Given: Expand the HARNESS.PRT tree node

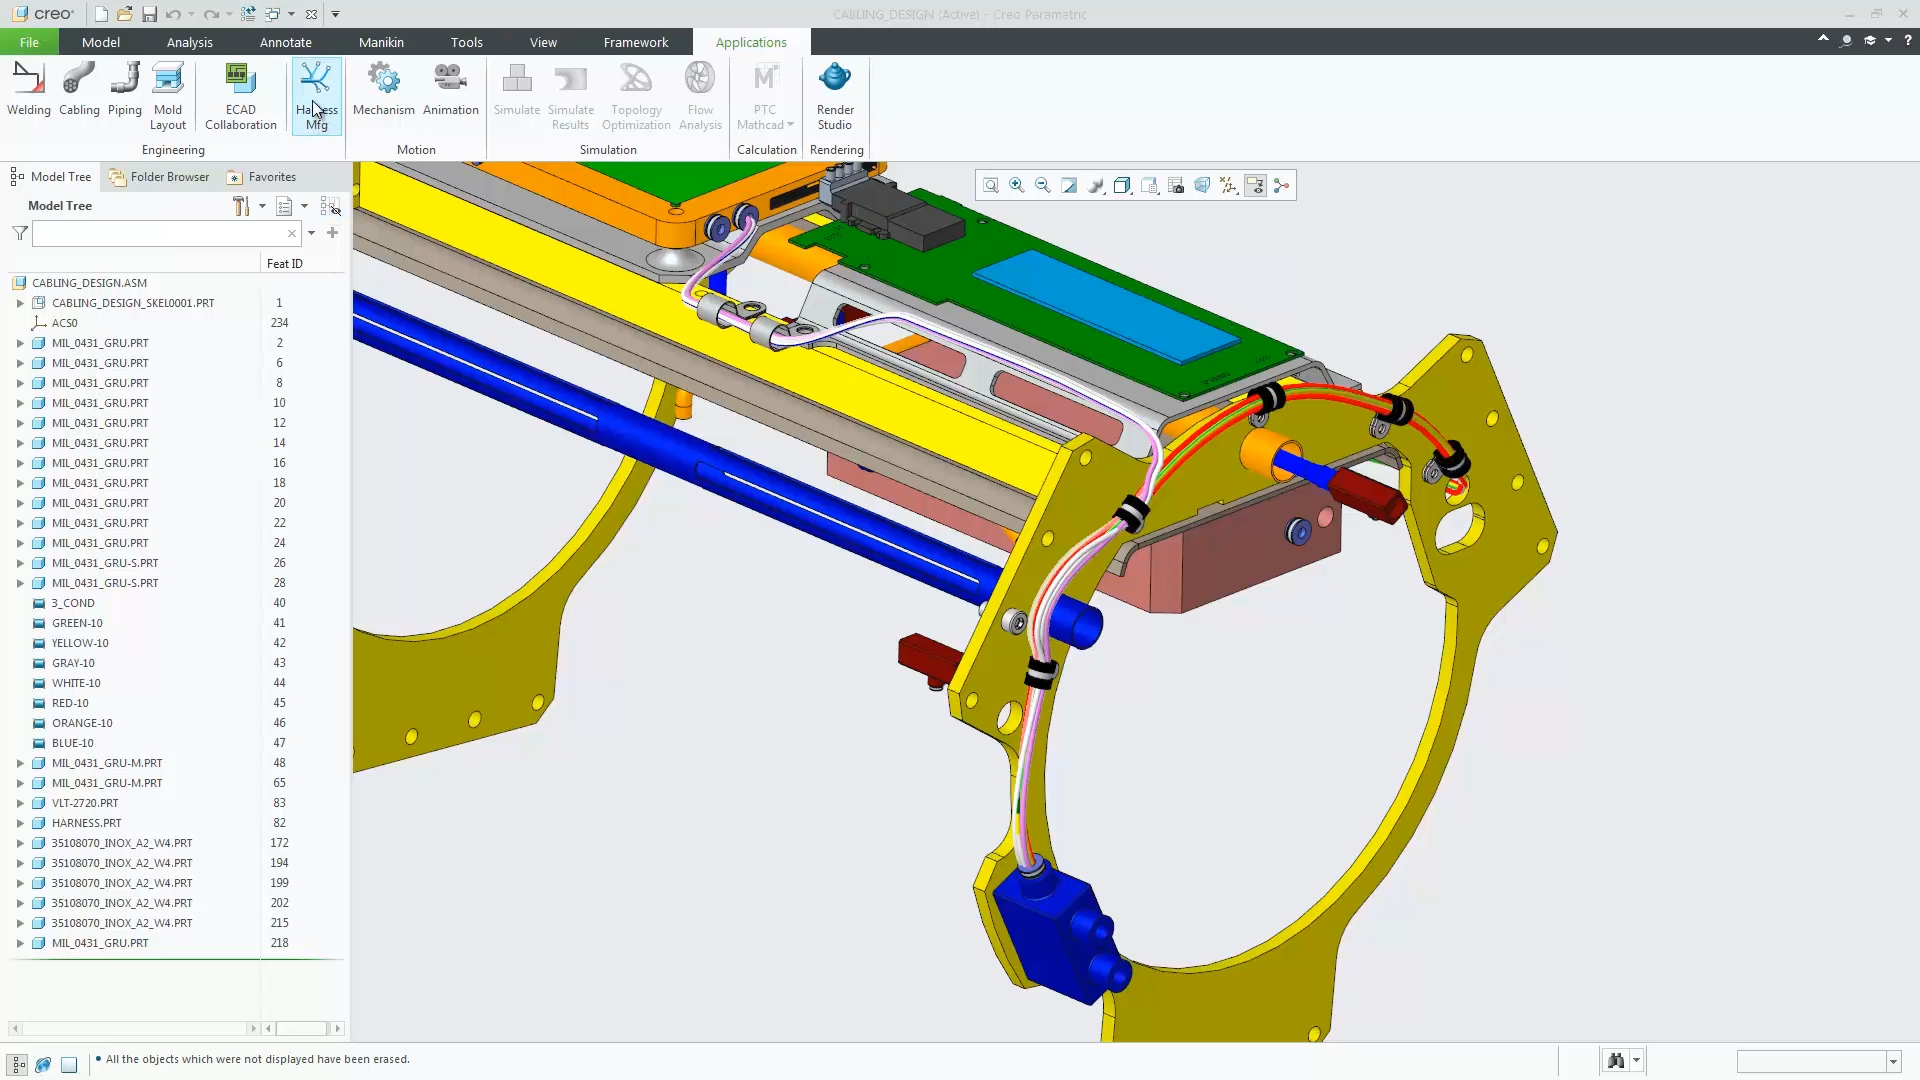Looking at the screenshot, I should point(20,823).
